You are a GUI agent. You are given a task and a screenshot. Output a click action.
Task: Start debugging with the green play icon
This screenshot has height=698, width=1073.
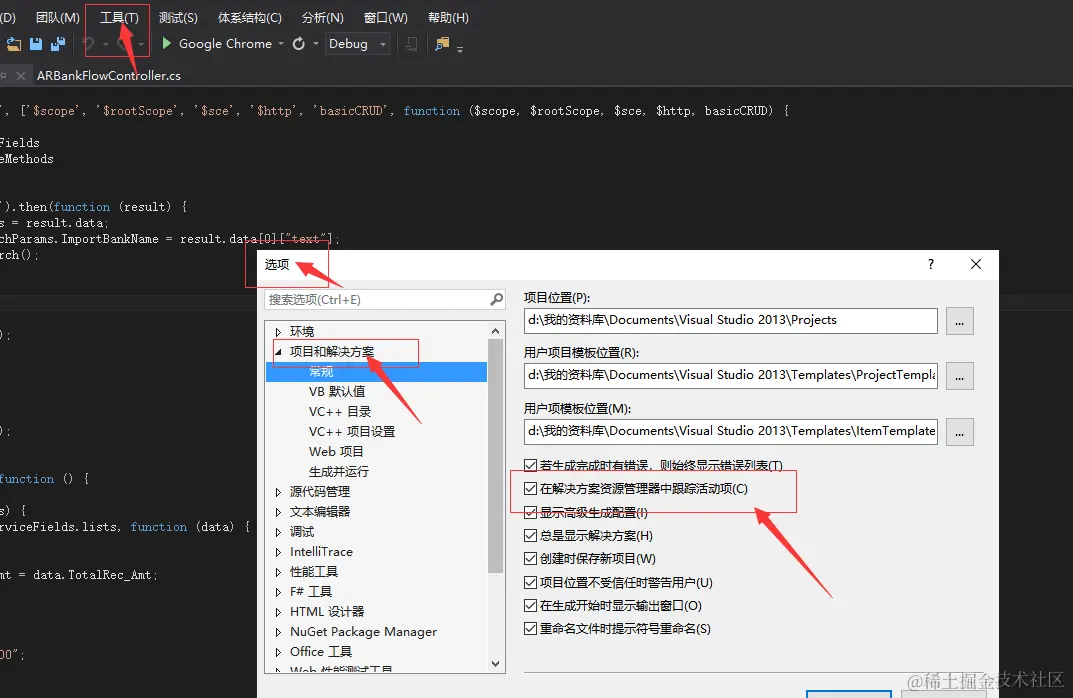click(x=166, y=44)
